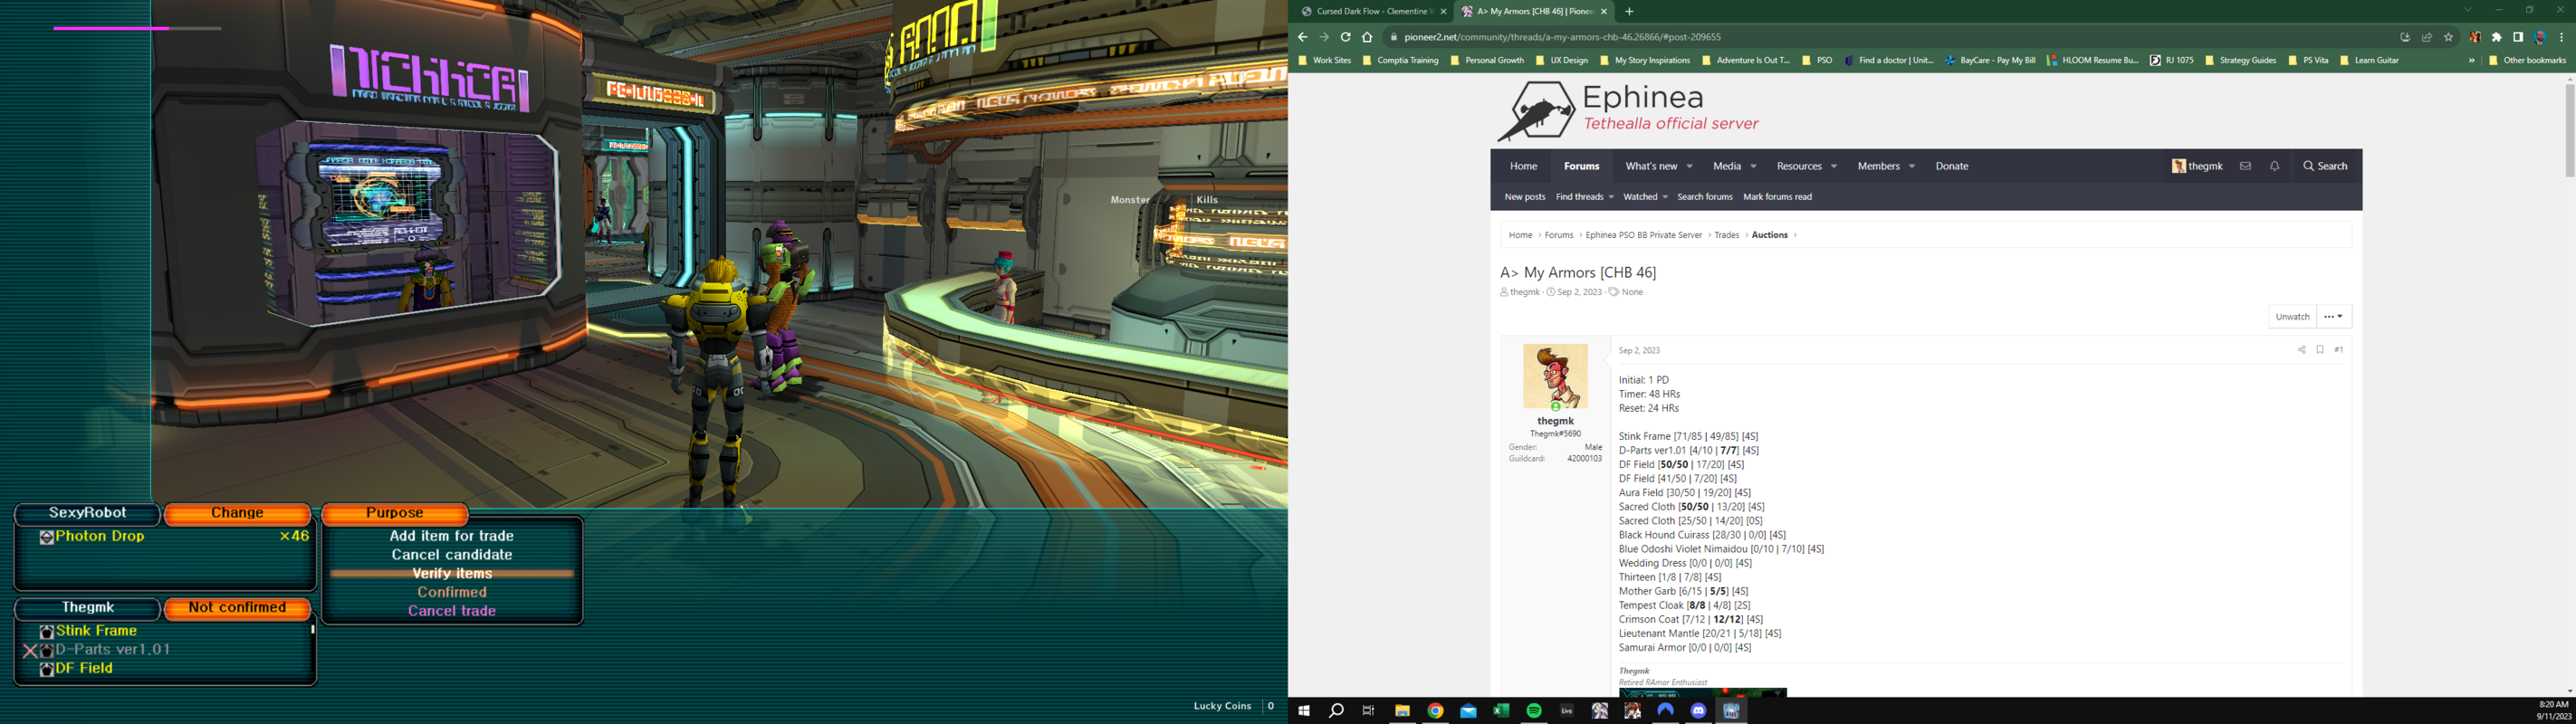Click the PSO BB game taskbar icon
Viewport: 2576px width, 724px height.
point(1731,711)
